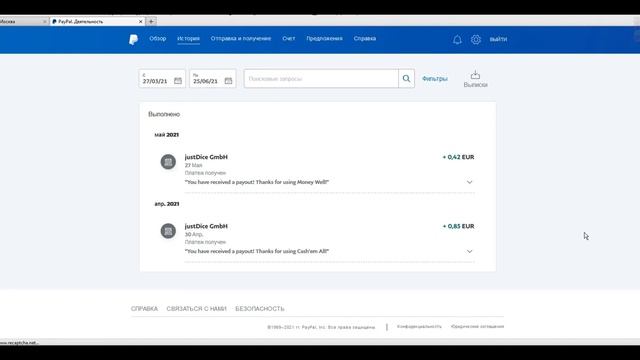Click justDice GmbH name in May transaction

pyautogui.click(x=206, y=157)
